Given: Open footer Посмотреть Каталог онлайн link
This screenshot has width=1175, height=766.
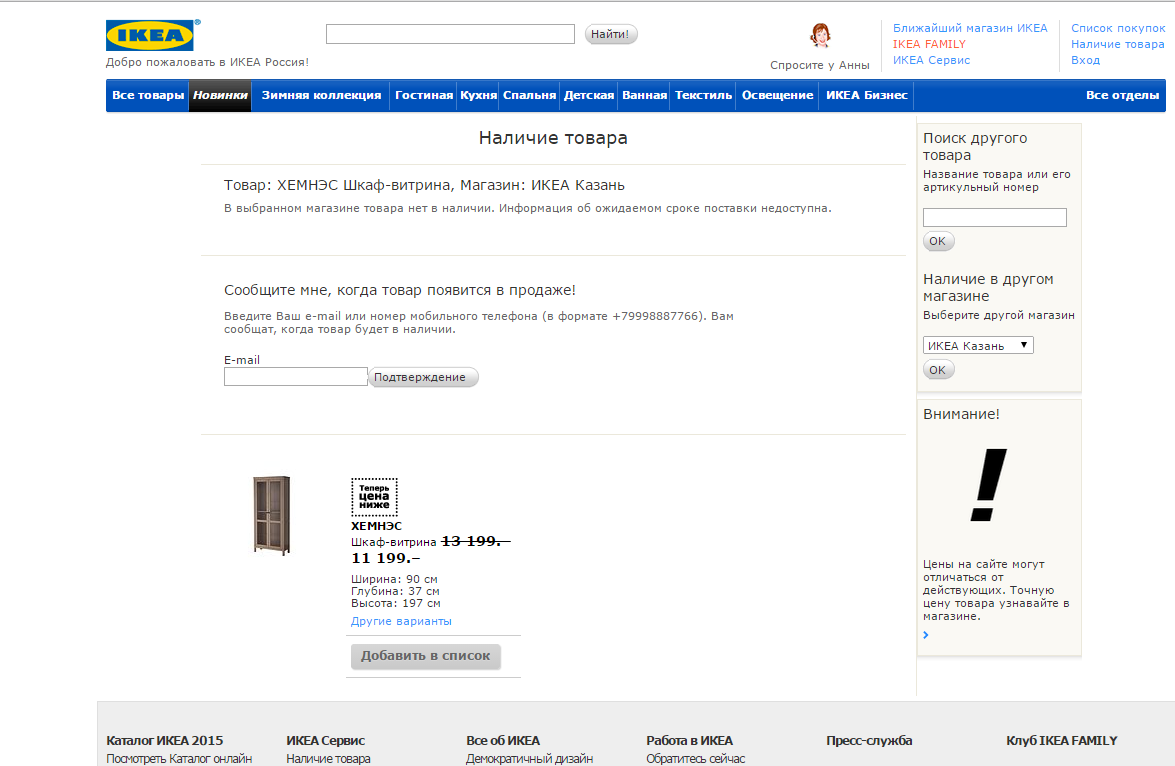Looking at the screenshot, I should click(x=179, y=759).
